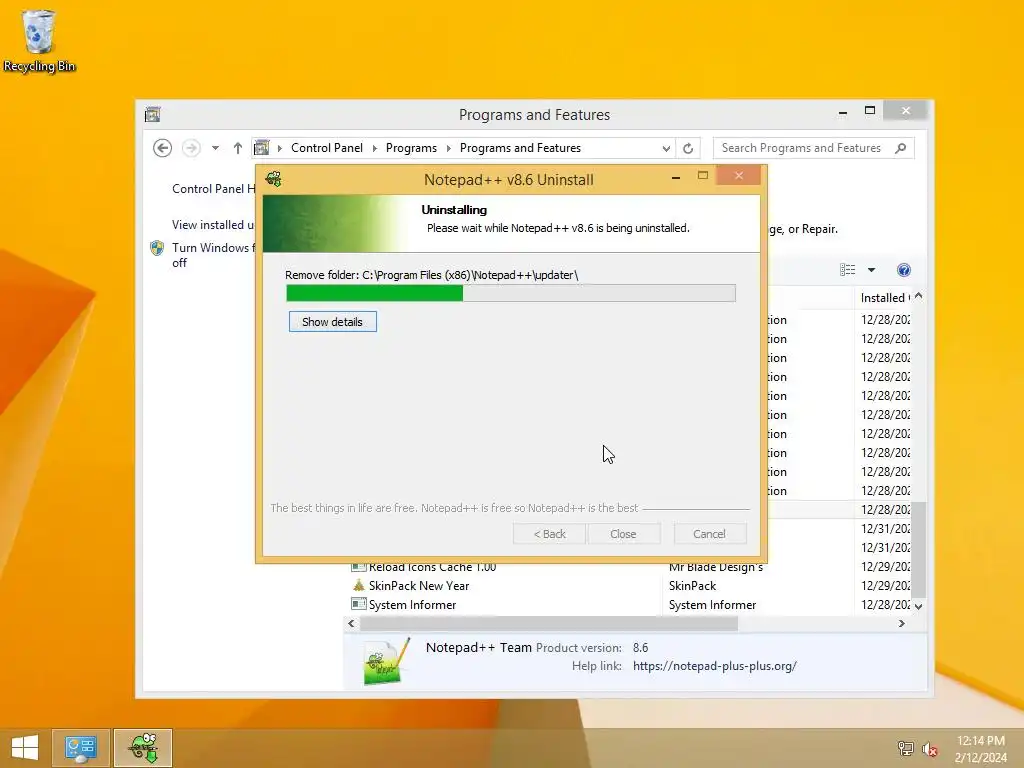Open the Windows Start button
Image resolution: width=1024 pixels, height=768 pixels.
point(25,747)
